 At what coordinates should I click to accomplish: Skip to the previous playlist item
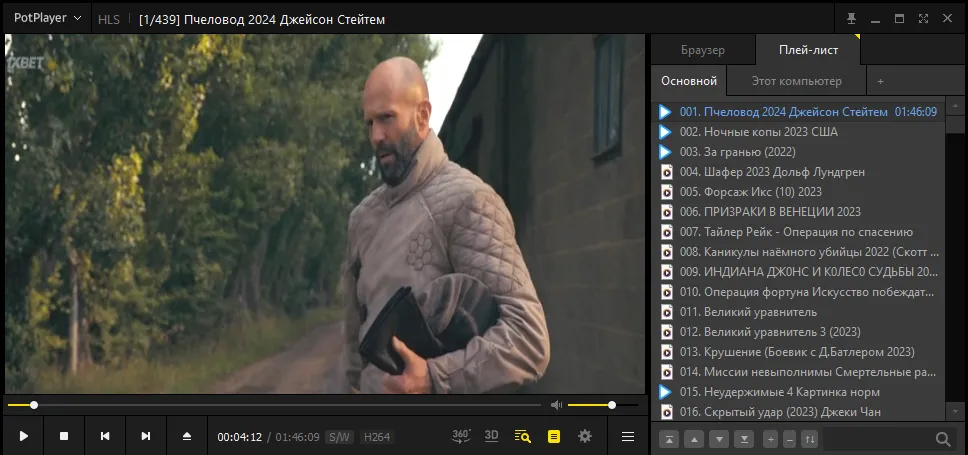pyautogui.click(x=105, y=436)
